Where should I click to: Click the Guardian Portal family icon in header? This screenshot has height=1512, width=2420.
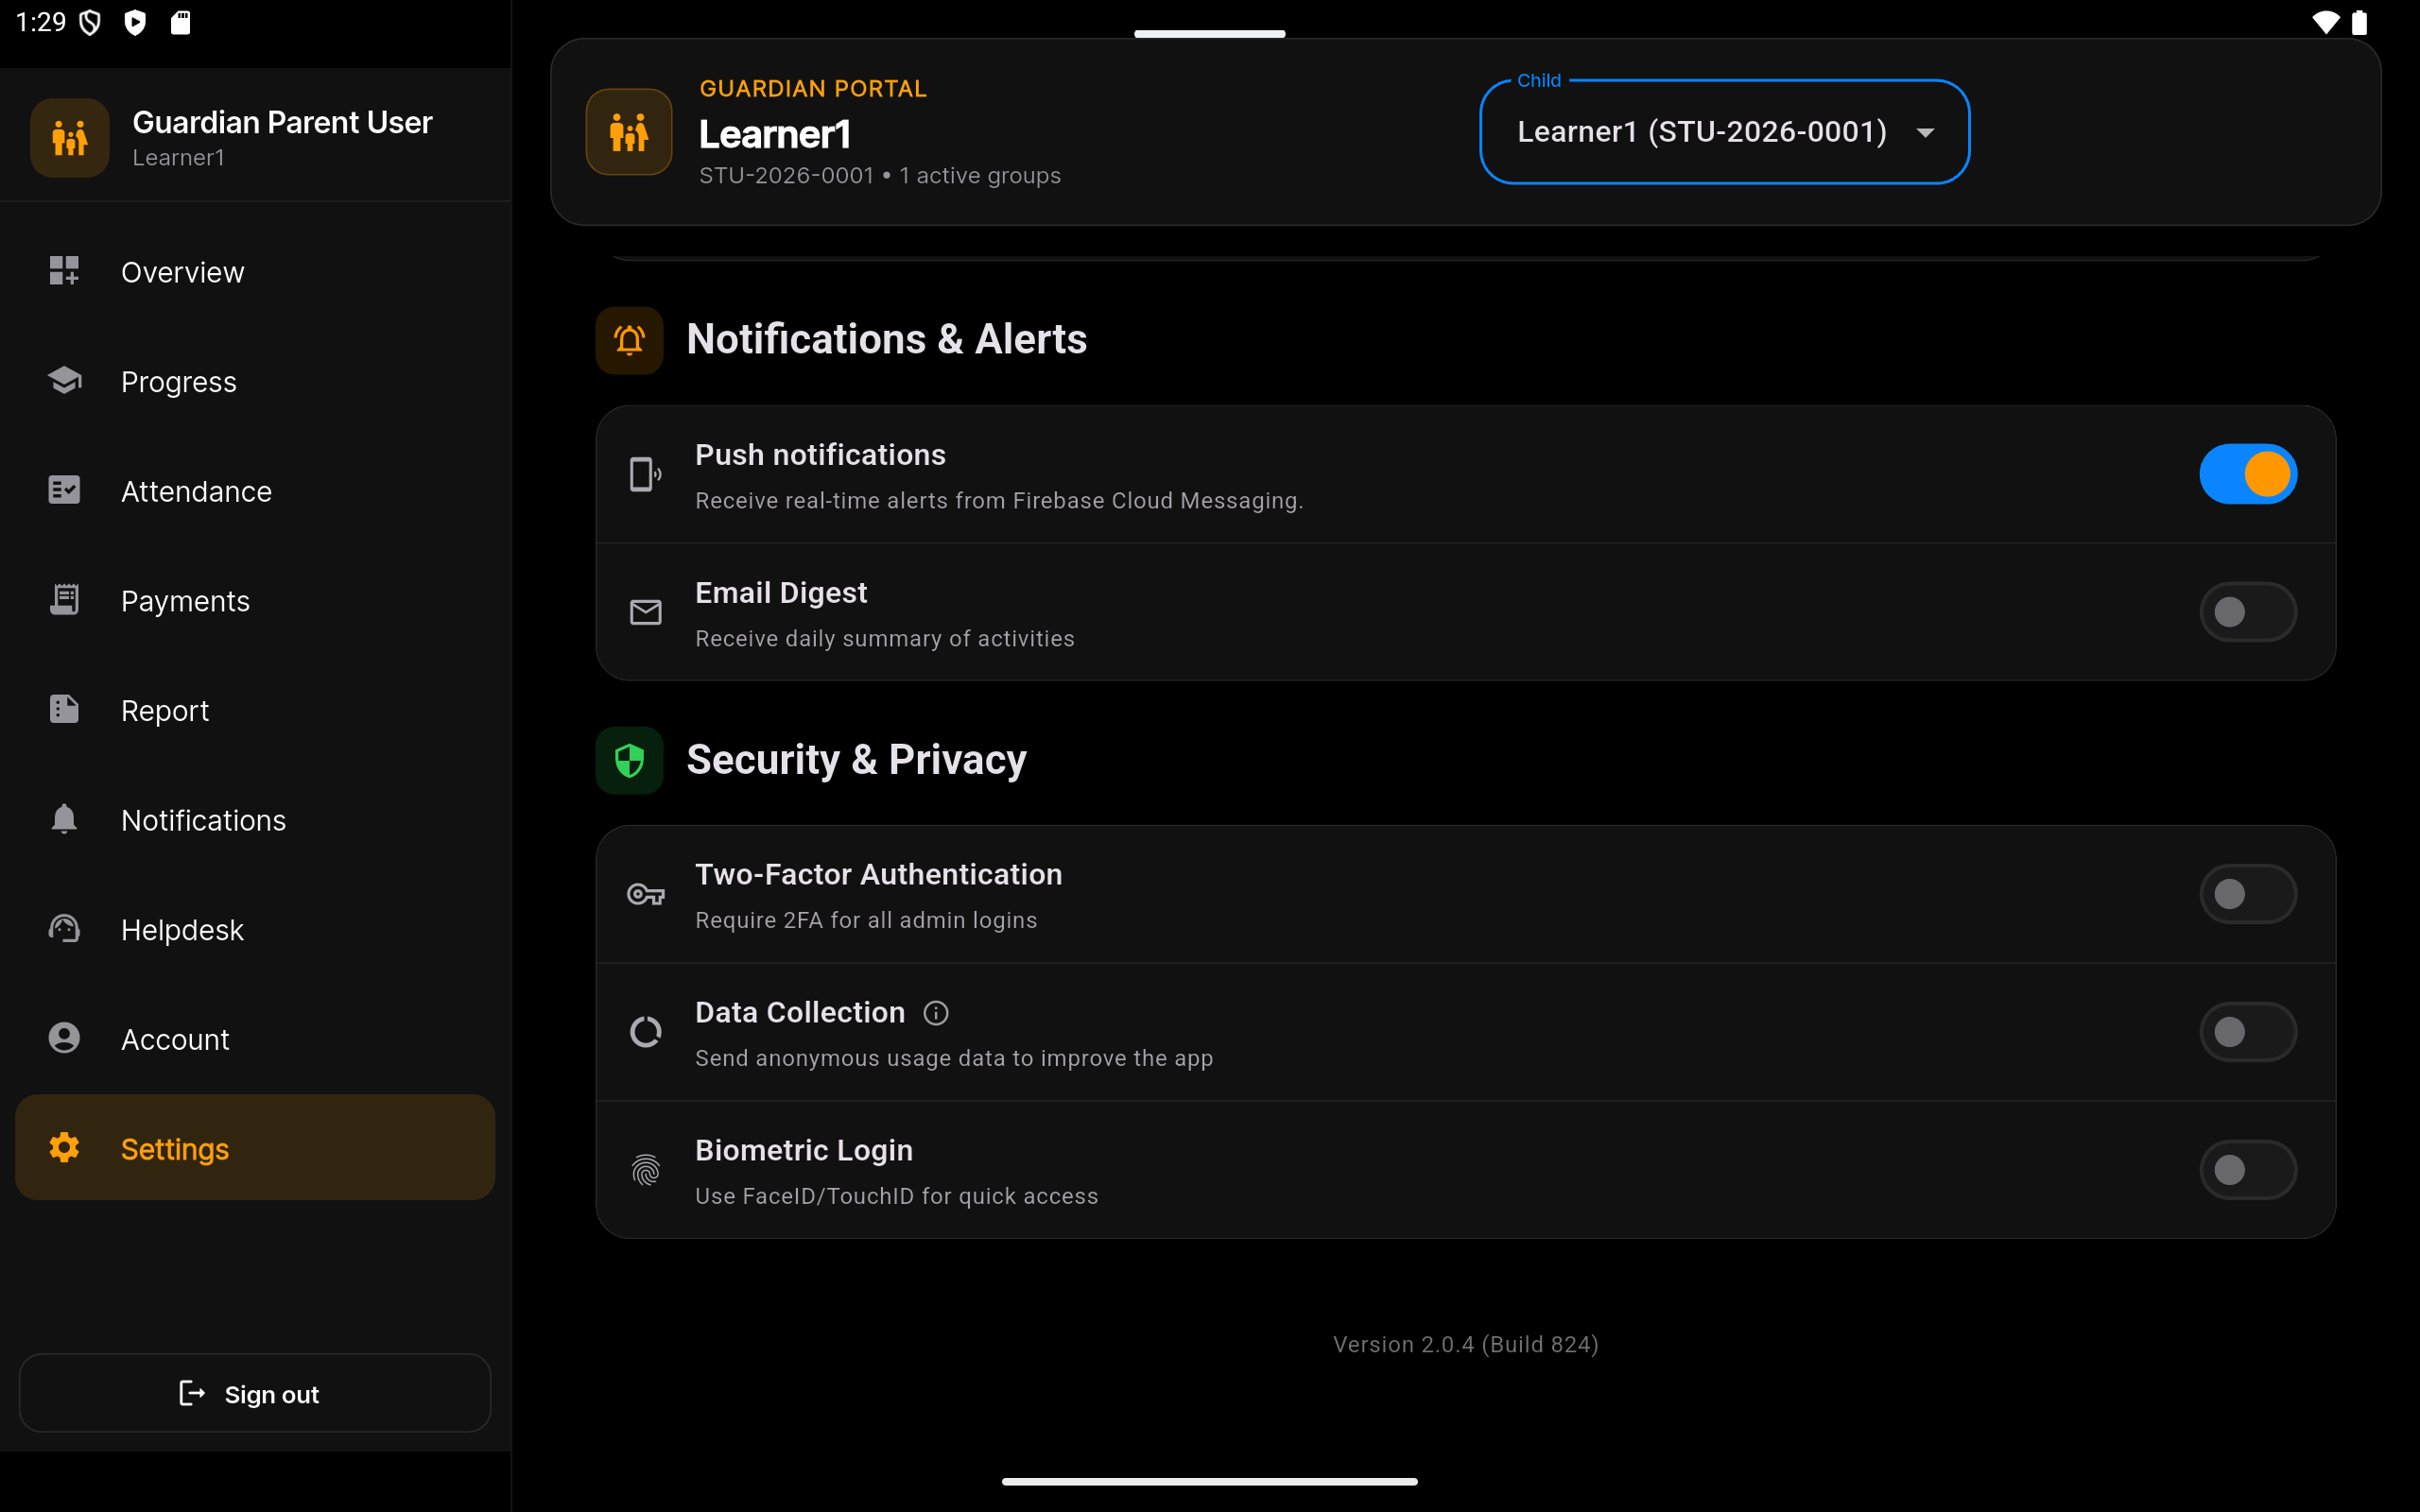point(629,132)
